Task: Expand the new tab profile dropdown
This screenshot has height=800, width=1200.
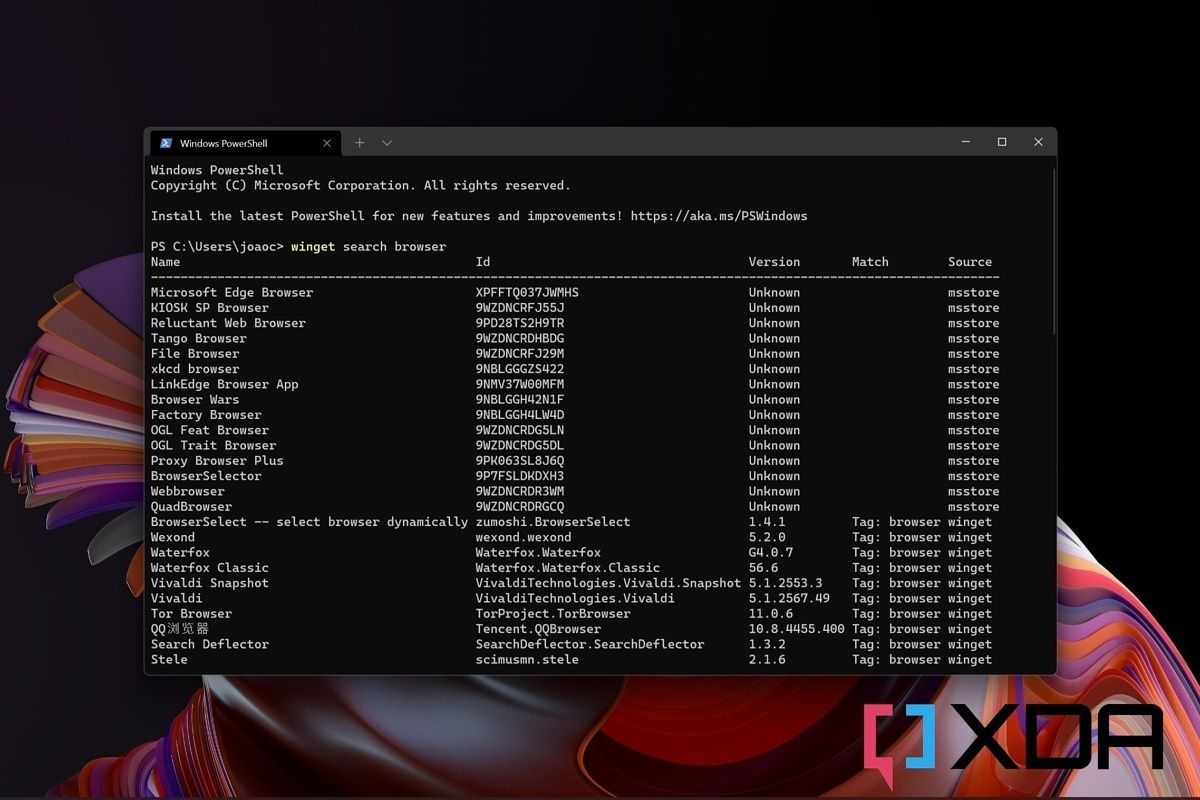Action: (387, 143)
